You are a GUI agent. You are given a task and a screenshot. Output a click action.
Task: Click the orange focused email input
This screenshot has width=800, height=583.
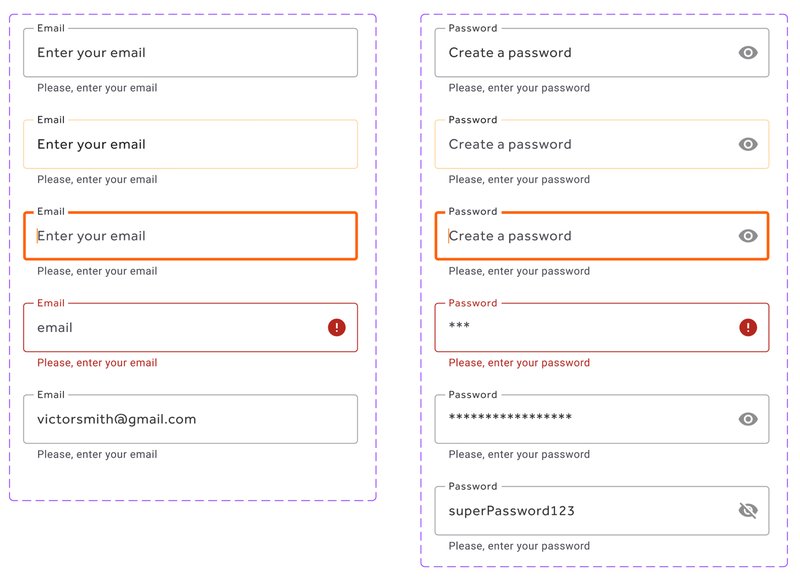pyautogui.click(x=190, y=236)
